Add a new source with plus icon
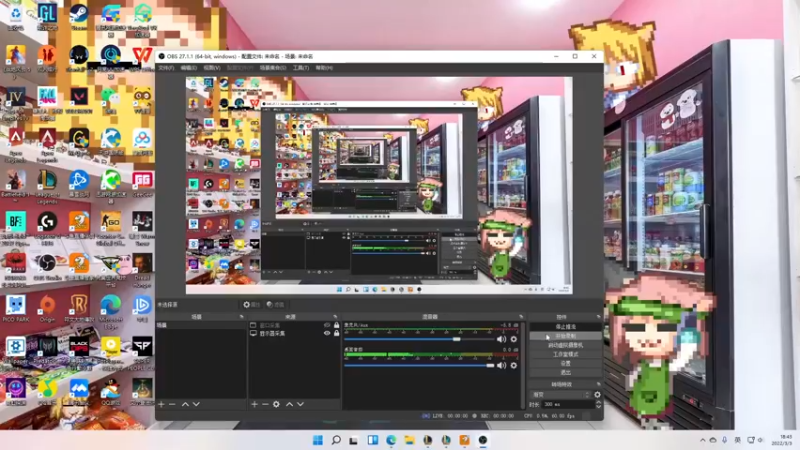 [x=254, y=404]
